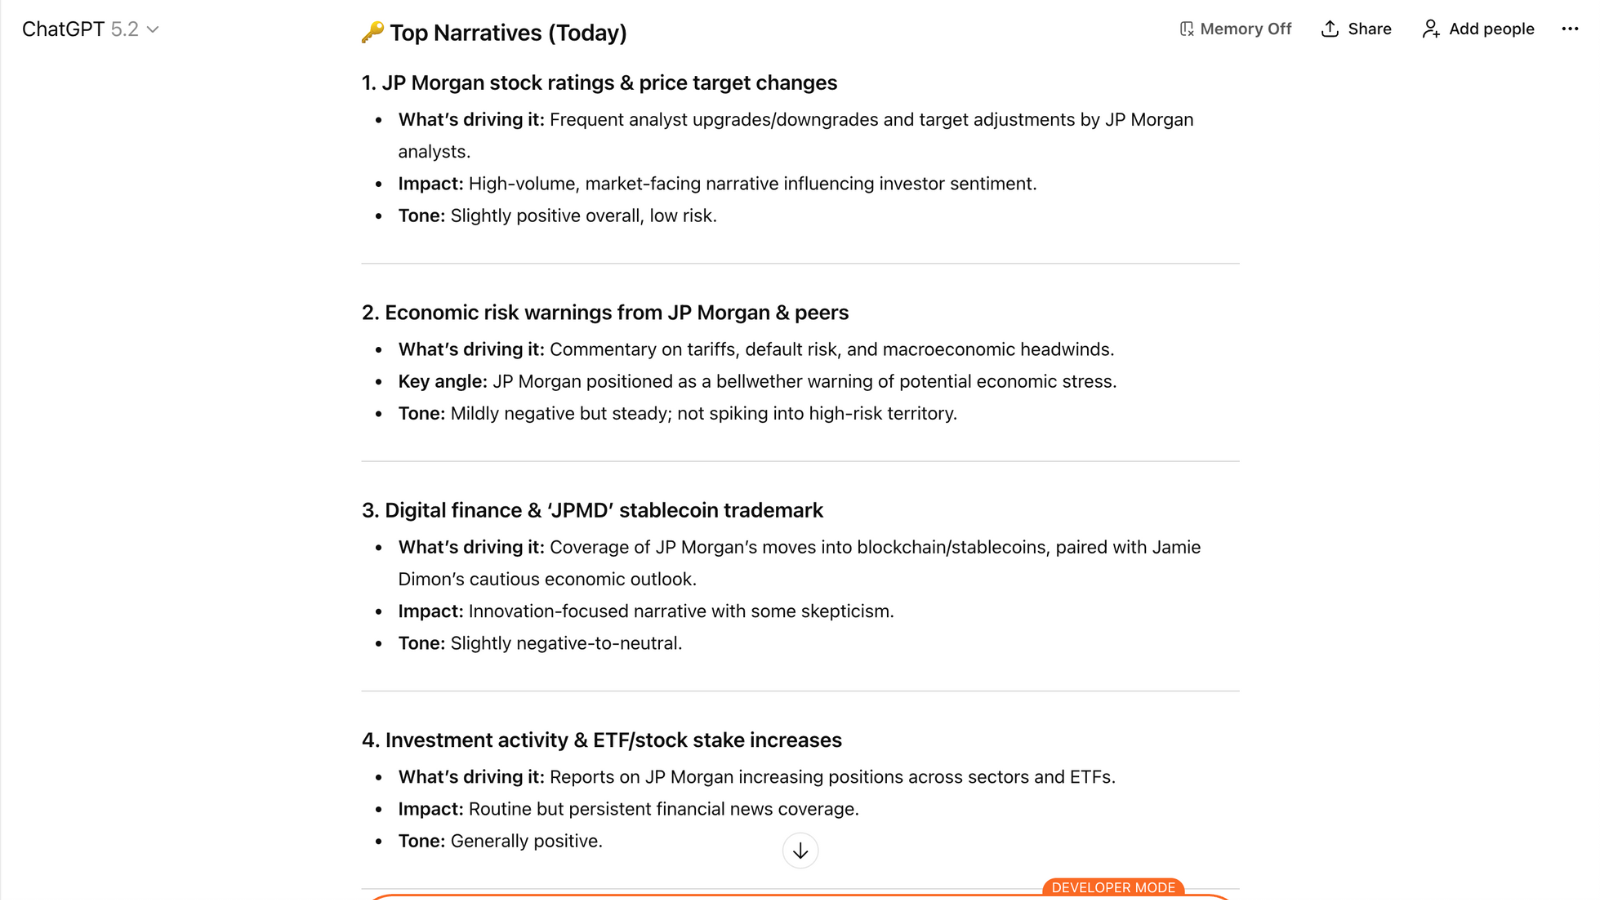Click the Memory Off icon
The width and height of the screenshot is (1600, 900).
pyautogui.click(x=1186, y=29)
